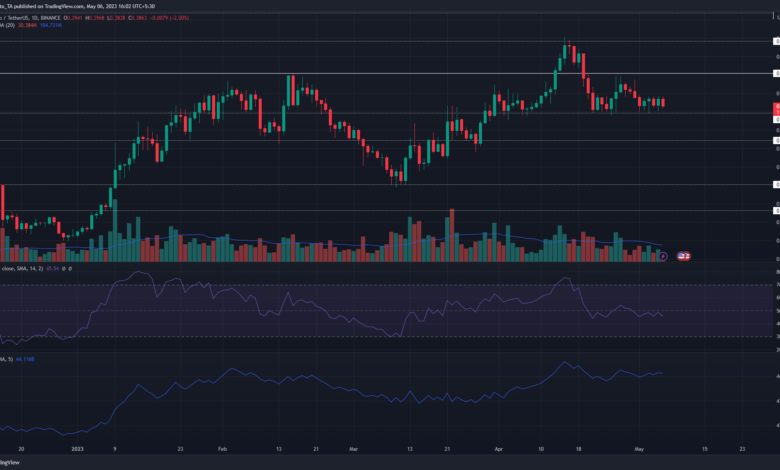
Task: Click the topmost horizontal line price tag
Action: (776, 41)
